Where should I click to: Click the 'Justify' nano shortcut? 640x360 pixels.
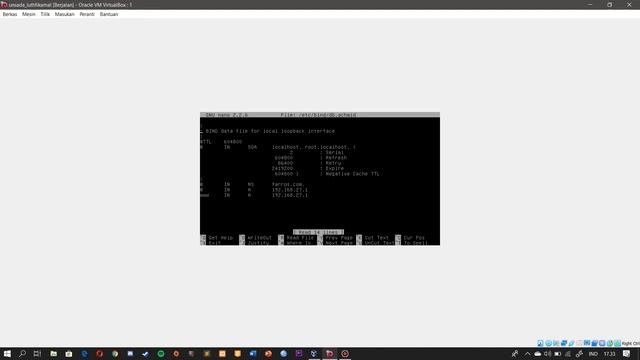click(x=258, y=243)
